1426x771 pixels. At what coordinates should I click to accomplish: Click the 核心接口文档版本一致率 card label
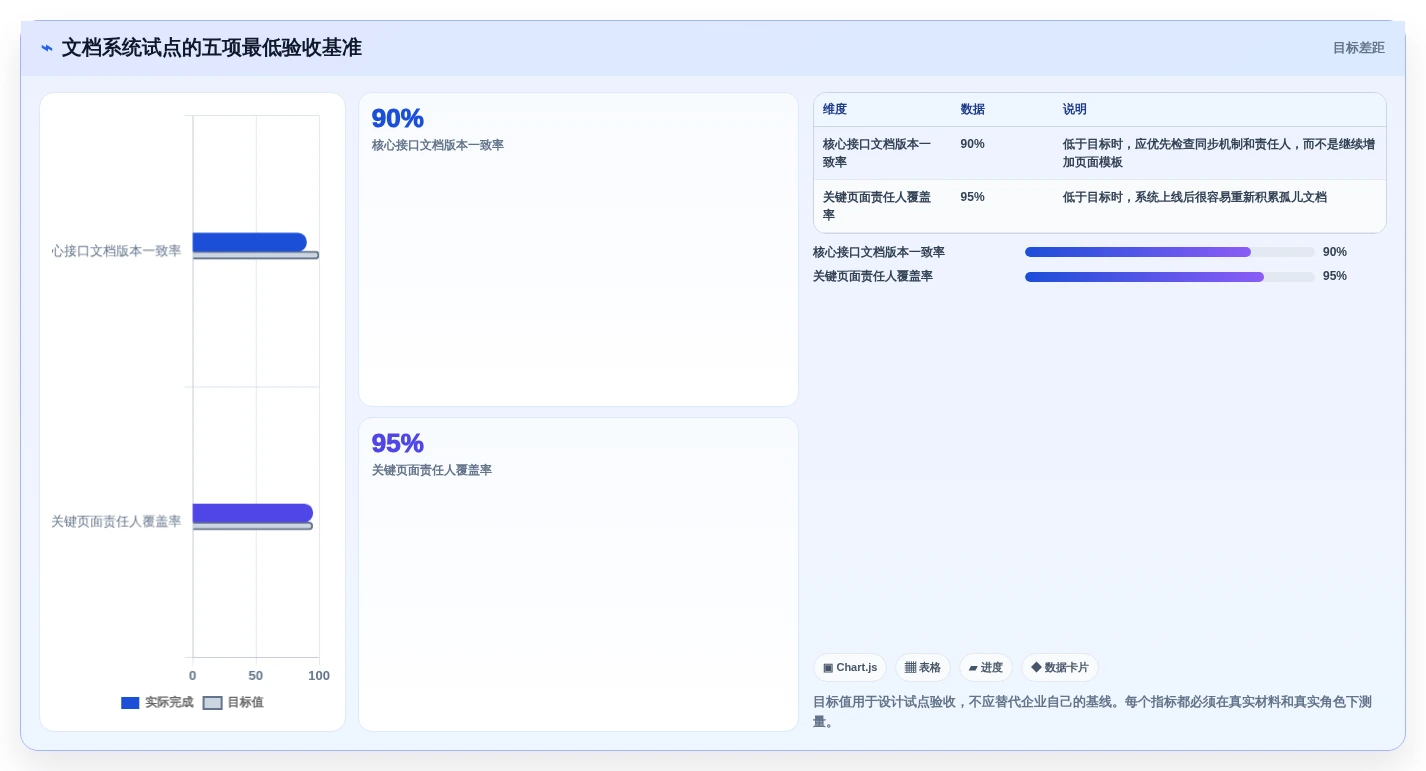pyautogui.click(x=438, y=146)
